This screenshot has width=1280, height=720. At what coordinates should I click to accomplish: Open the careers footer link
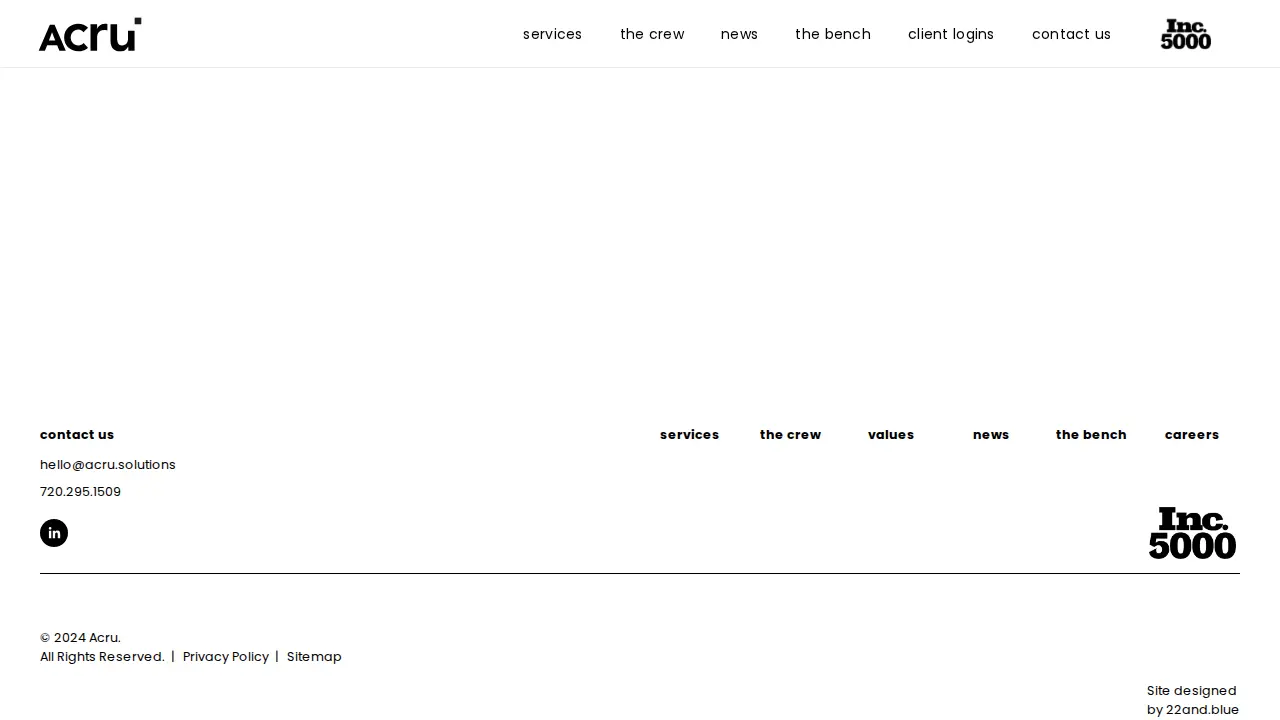[1192, 435]
